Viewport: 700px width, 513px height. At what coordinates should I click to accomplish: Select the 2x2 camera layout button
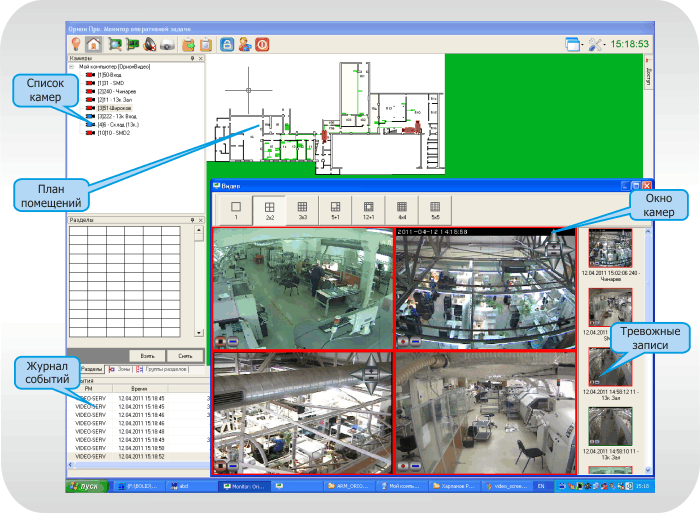tap(269, 210)
